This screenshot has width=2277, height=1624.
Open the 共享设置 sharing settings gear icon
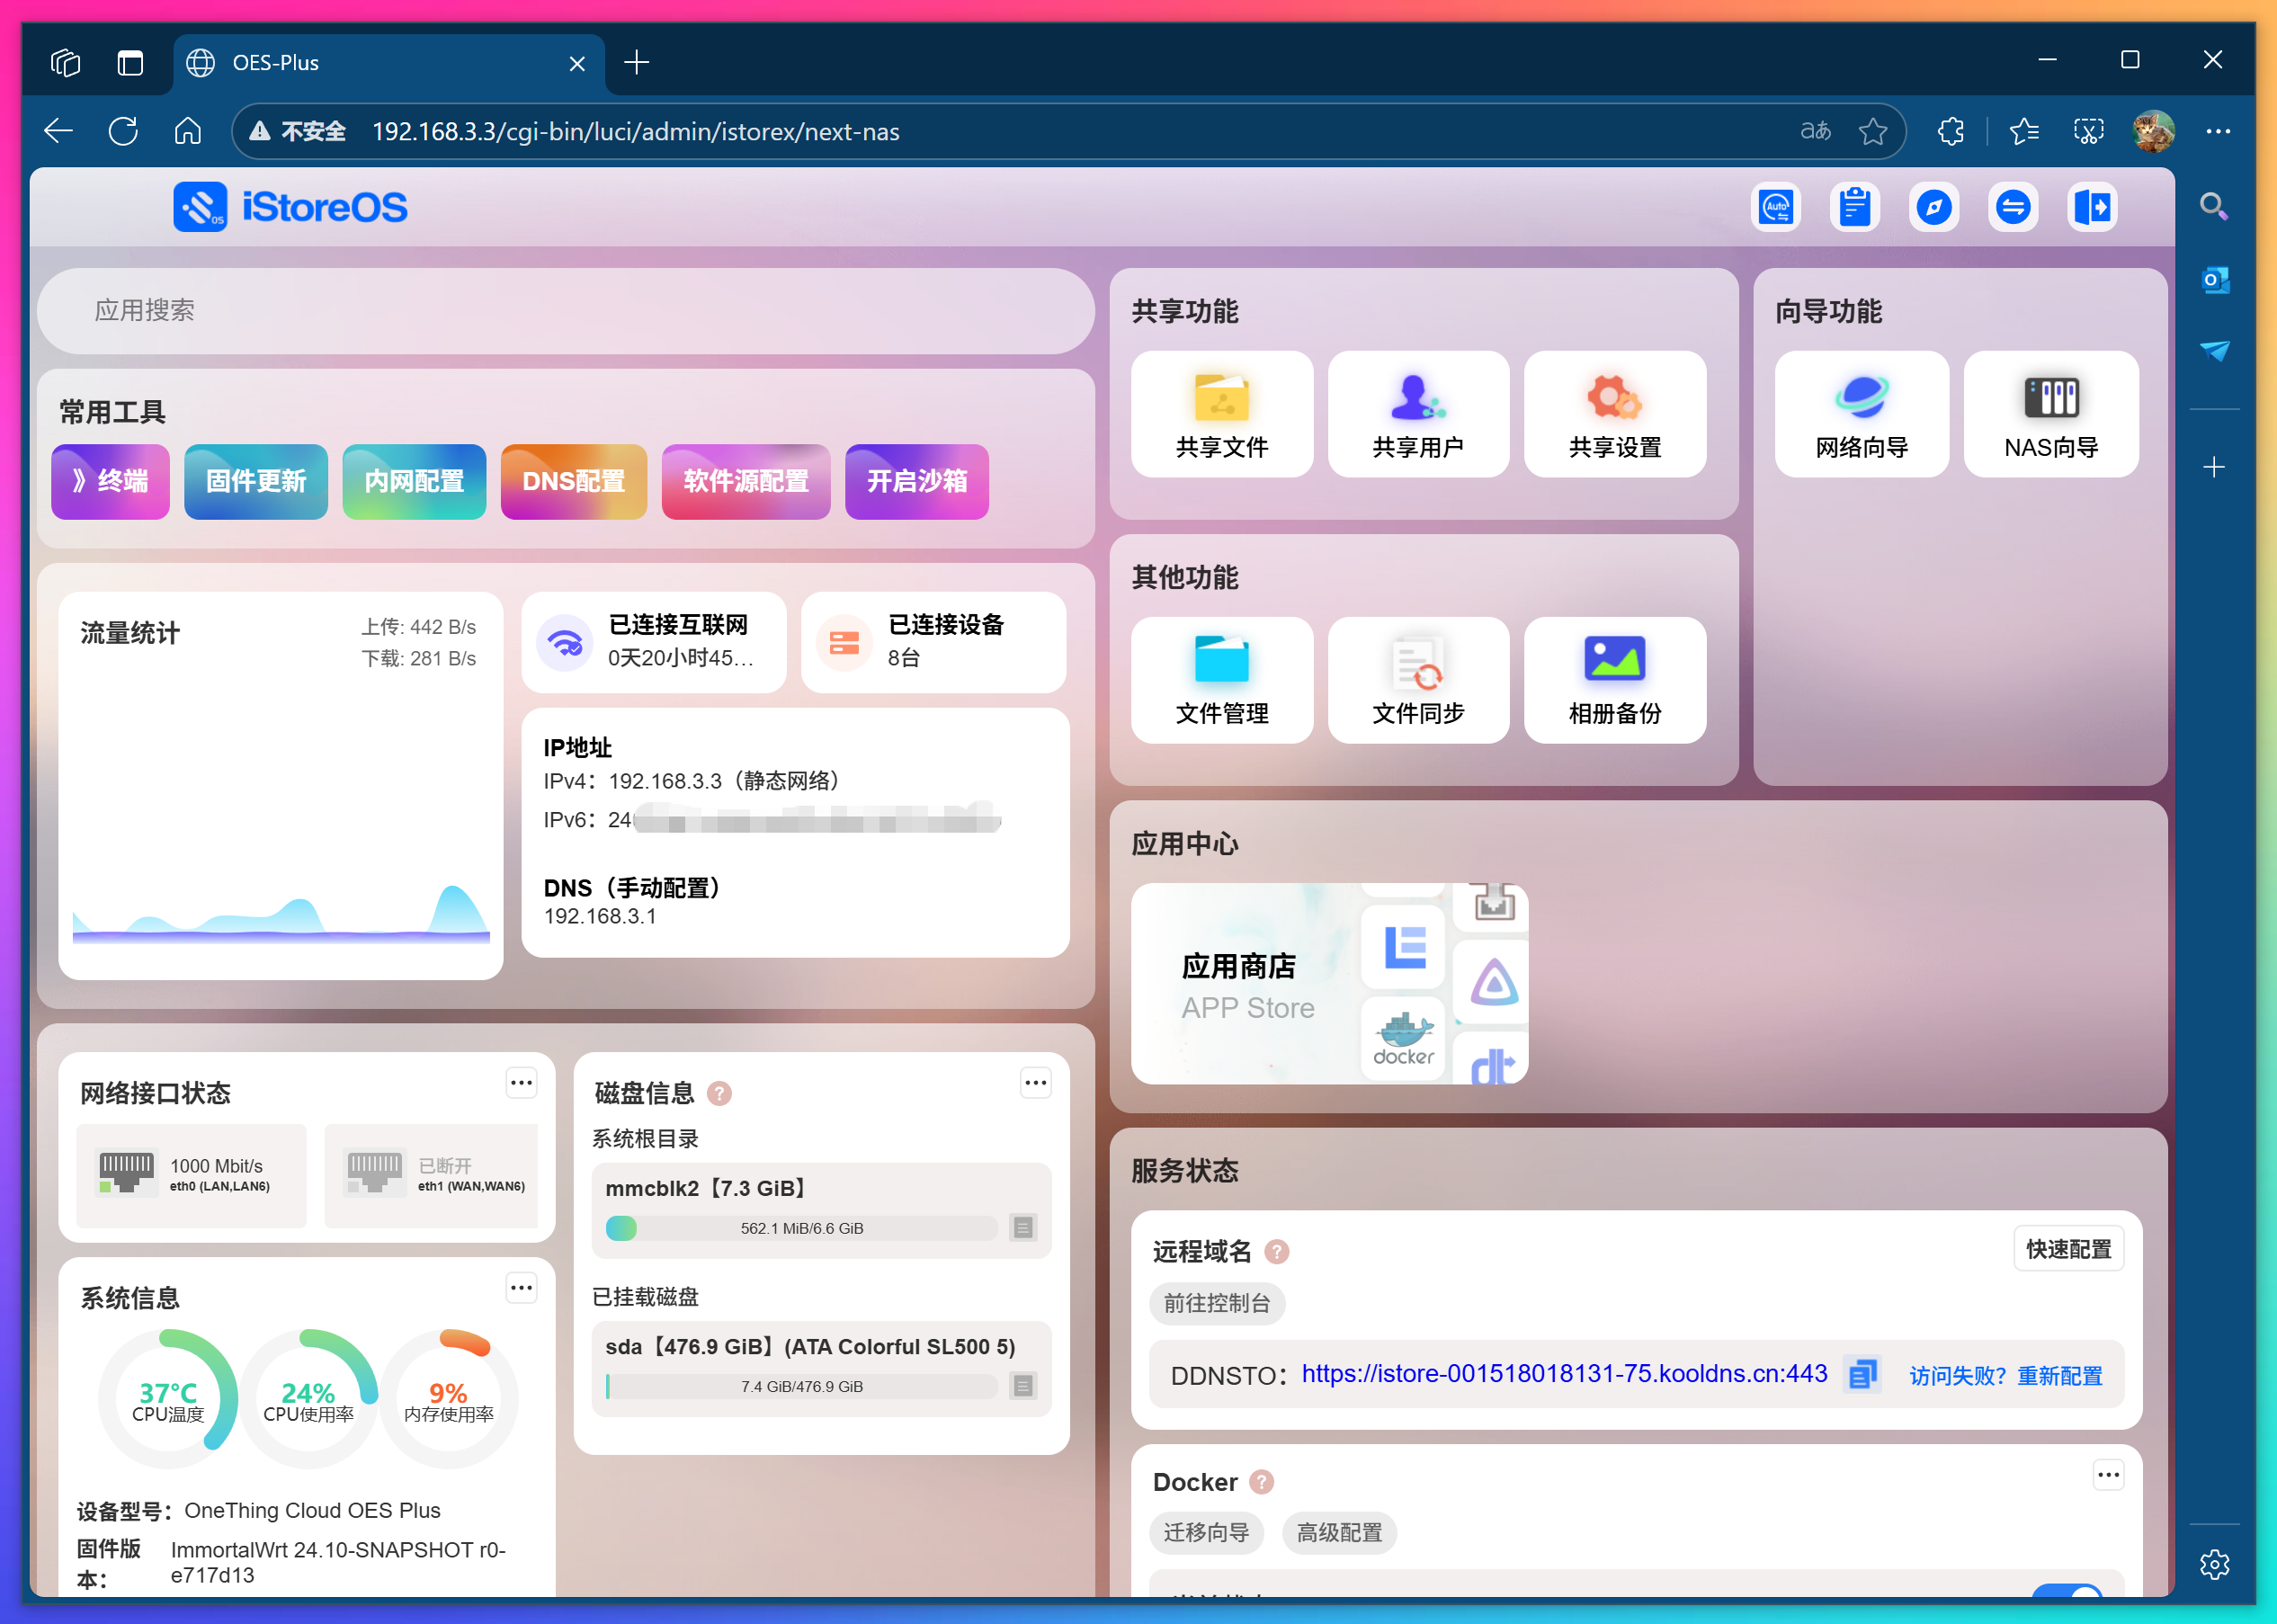[1614, 414]
